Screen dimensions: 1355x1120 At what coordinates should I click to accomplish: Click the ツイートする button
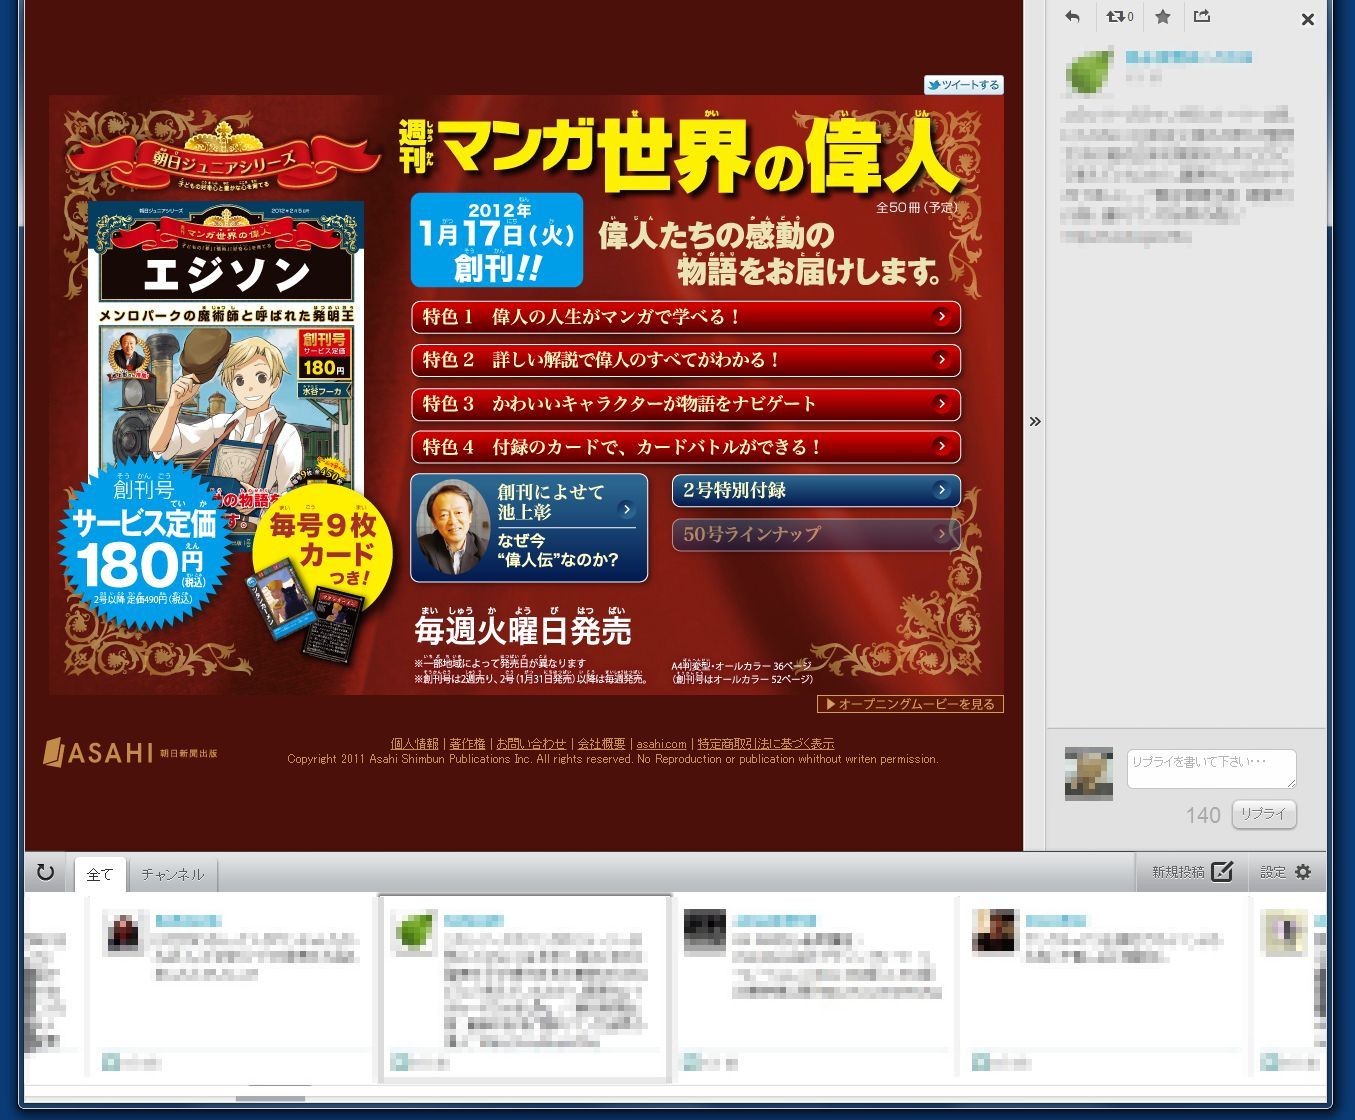click(x=963, y=85)
